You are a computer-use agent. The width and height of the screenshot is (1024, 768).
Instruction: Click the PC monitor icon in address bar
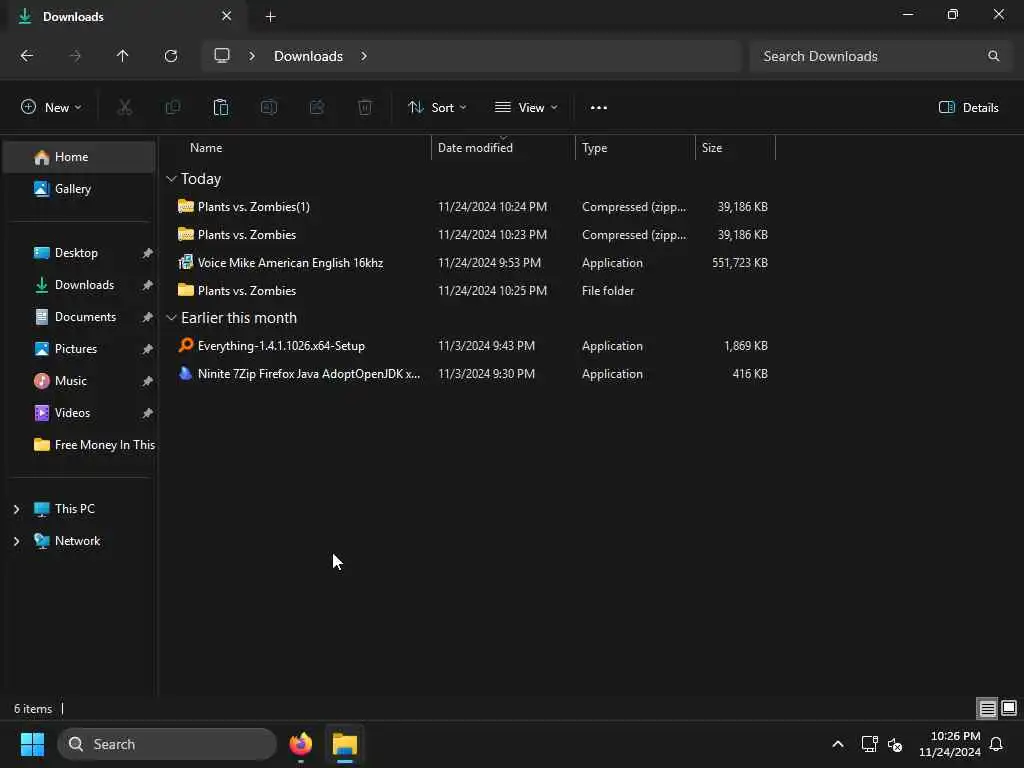[222, 56]
